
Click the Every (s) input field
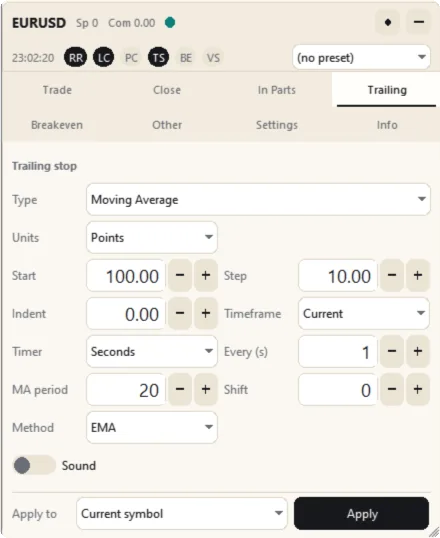click(338, 352)
